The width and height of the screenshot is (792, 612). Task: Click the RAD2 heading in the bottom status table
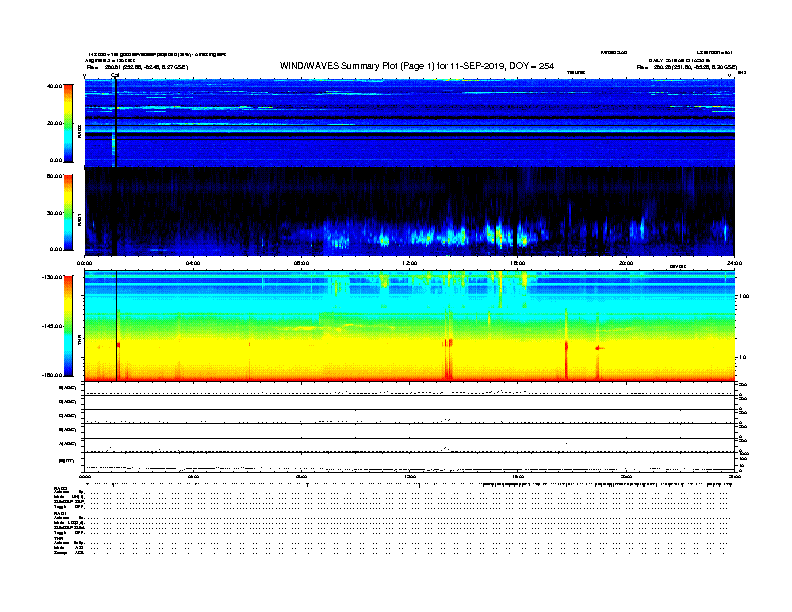coord(60,488)
